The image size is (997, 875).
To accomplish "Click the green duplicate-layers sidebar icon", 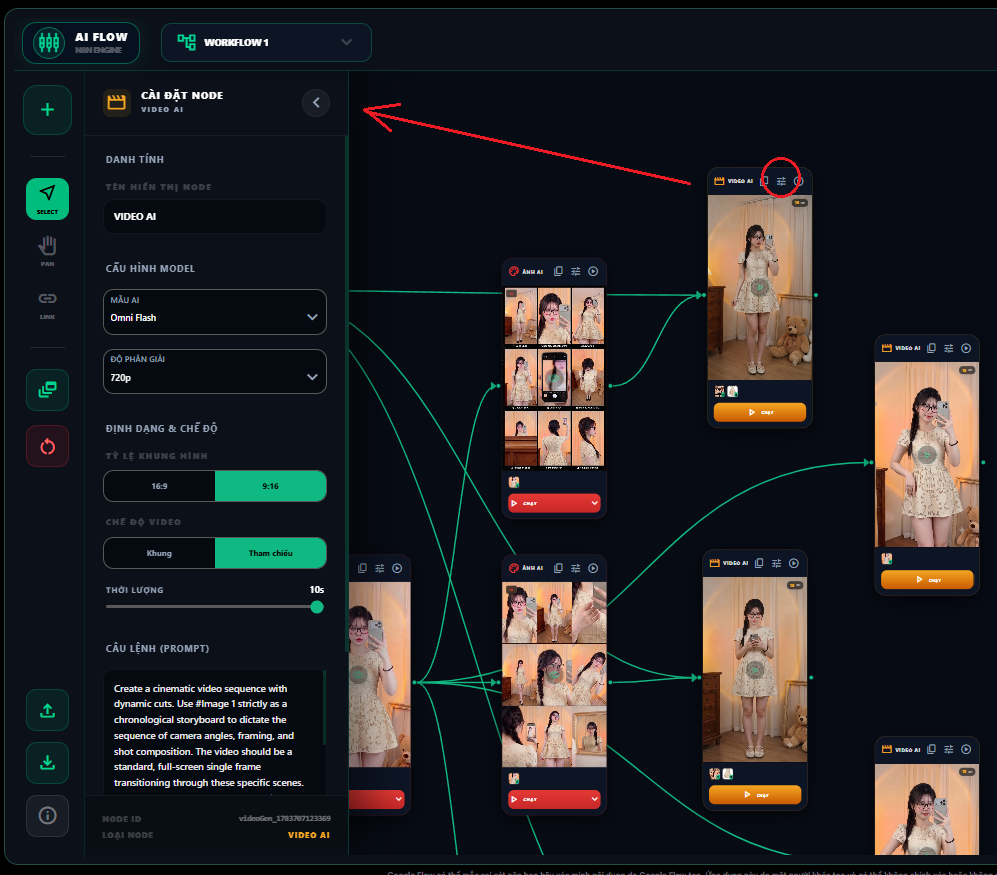I will pyautogui.click(x=47, y=389).
